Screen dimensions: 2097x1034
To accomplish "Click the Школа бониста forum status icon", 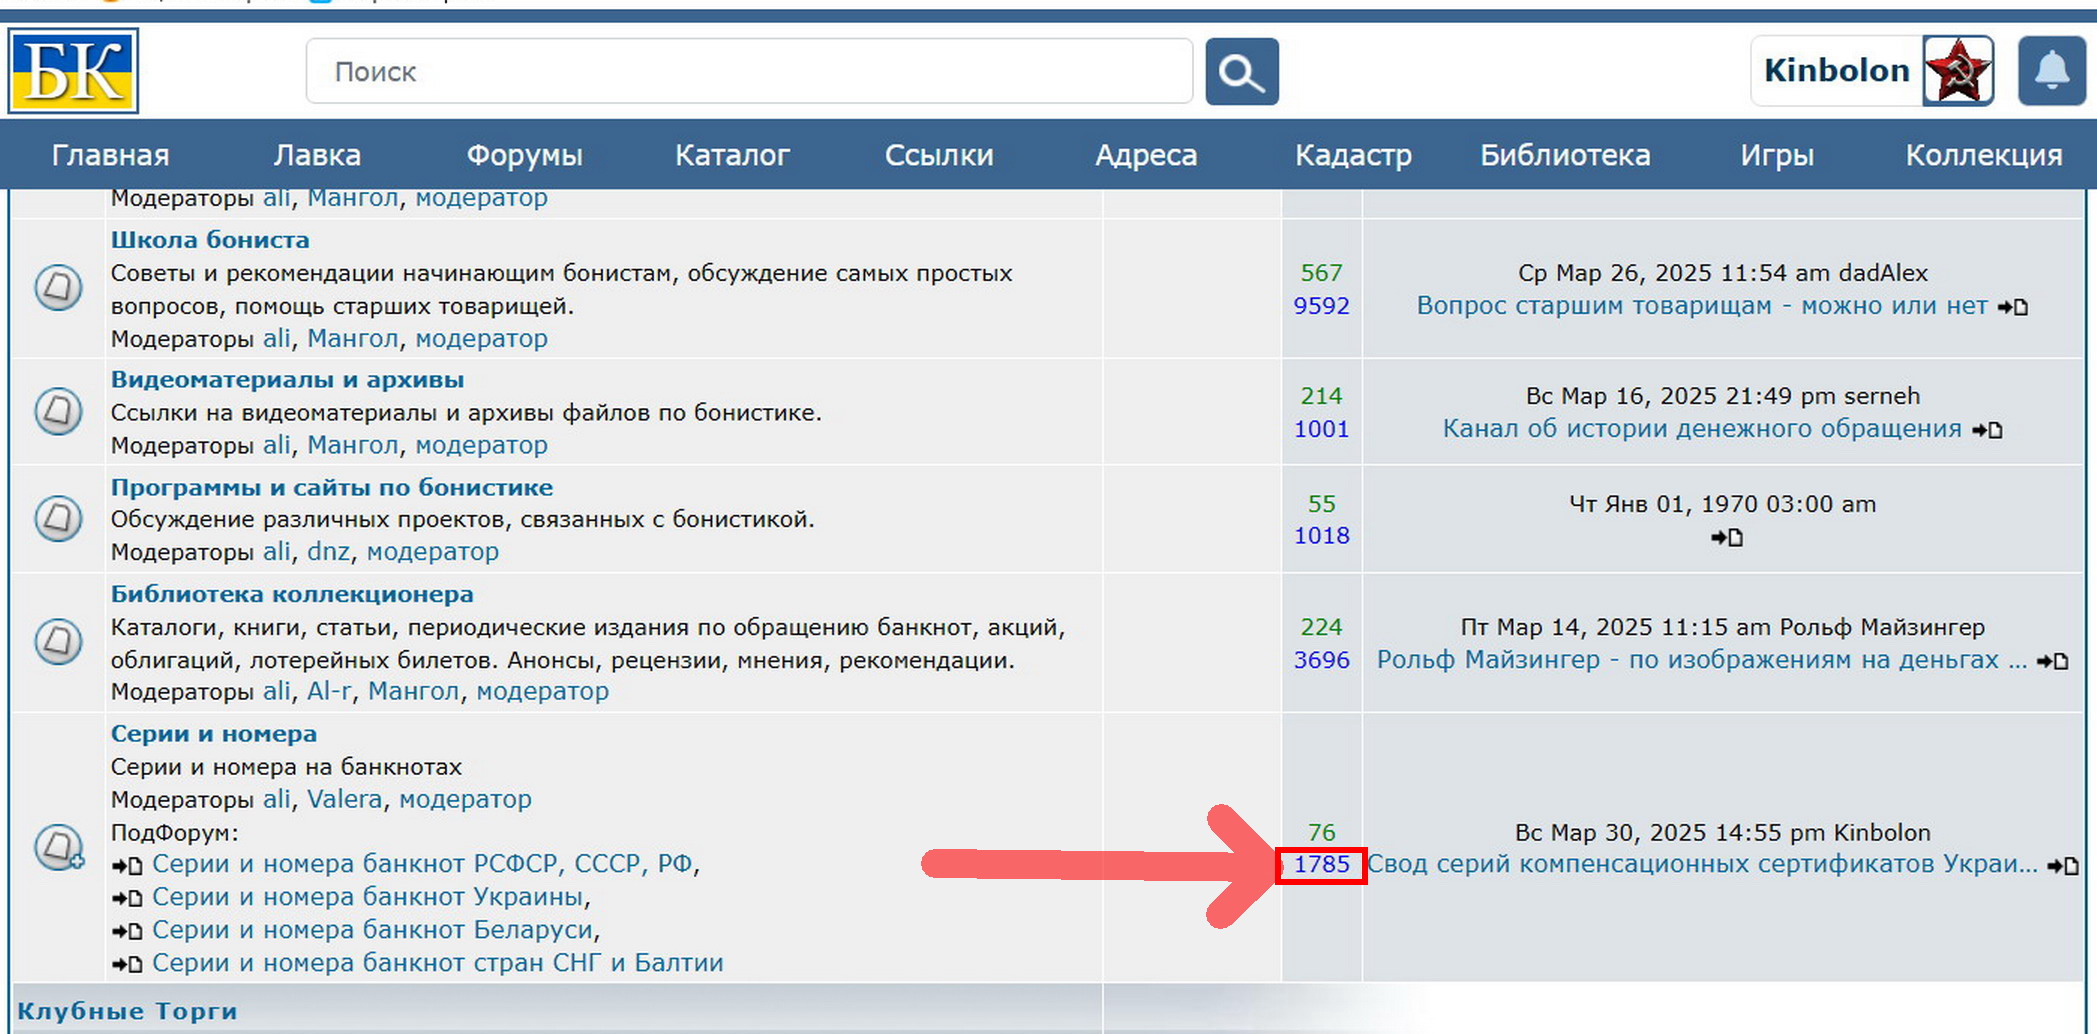I will point(59,288).
